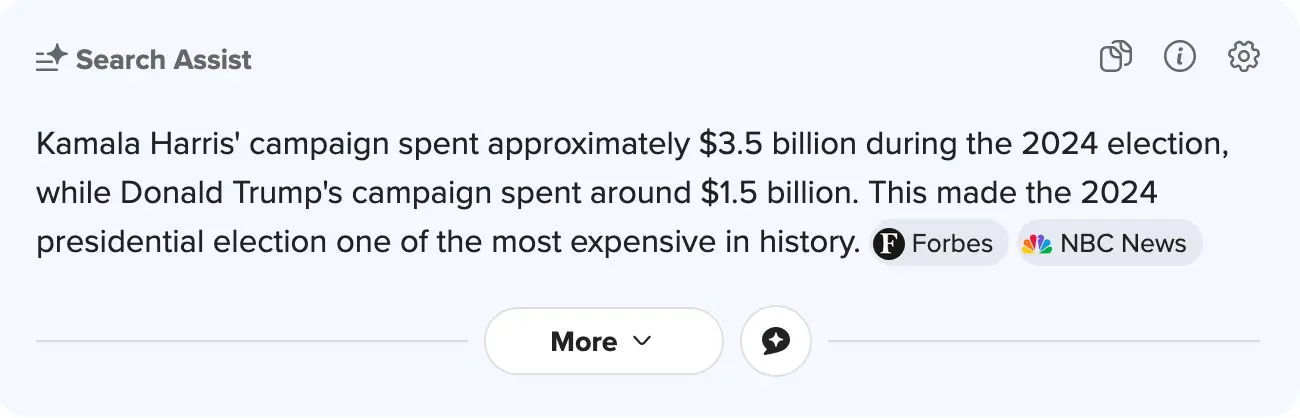Open the follow-up chat bubble icon

775,341
